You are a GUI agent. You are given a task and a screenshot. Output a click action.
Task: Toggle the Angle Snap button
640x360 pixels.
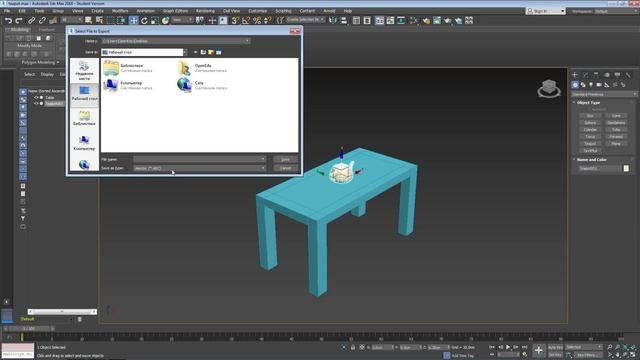(x=246, y=20)
